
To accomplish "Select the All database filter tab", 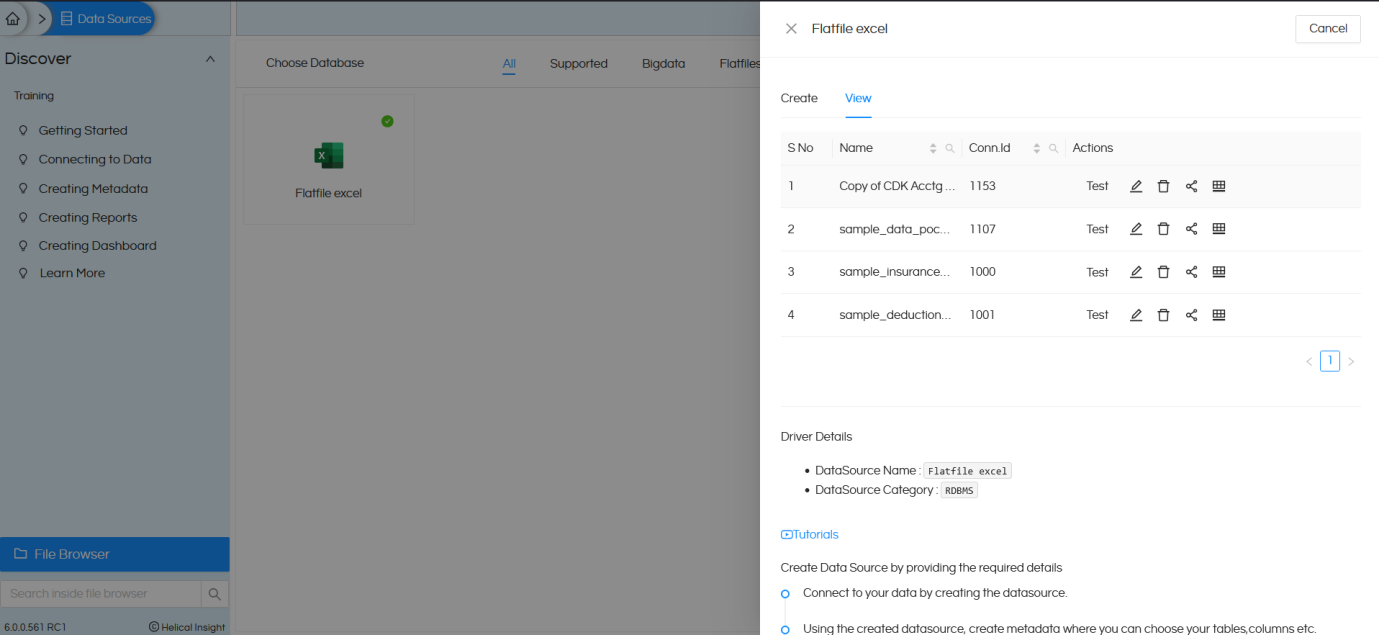I will pos(509,63).
